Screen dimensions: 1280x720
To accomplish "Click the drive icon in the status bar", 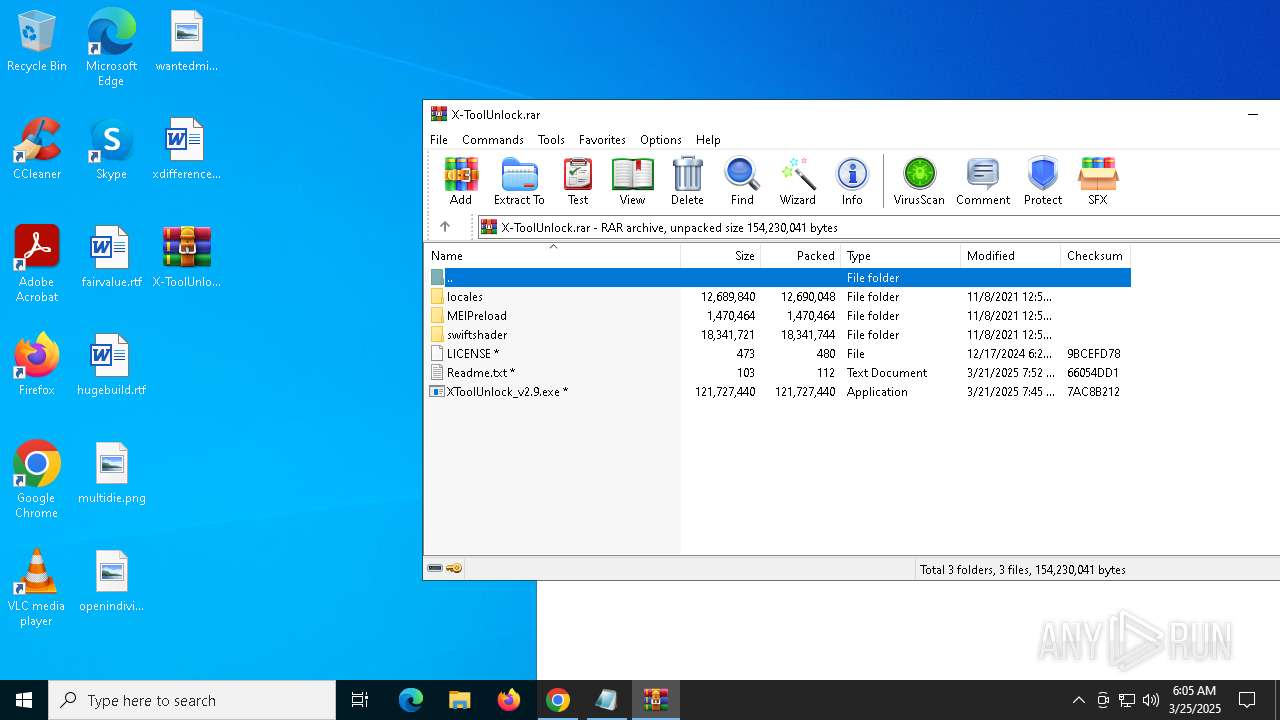I will (435, 568).
